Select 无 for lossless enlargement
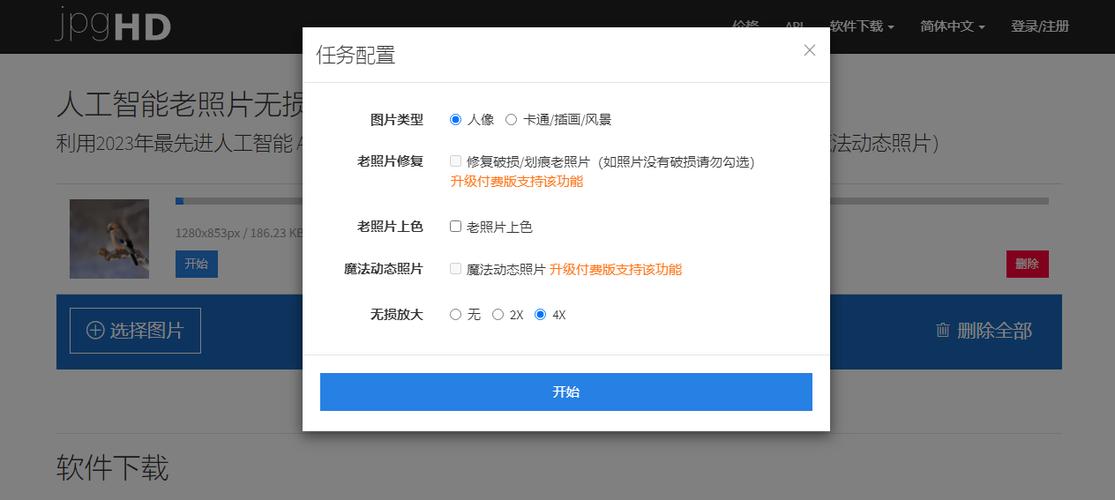This screenshot has height=500, width=1115. coord(456,314)
